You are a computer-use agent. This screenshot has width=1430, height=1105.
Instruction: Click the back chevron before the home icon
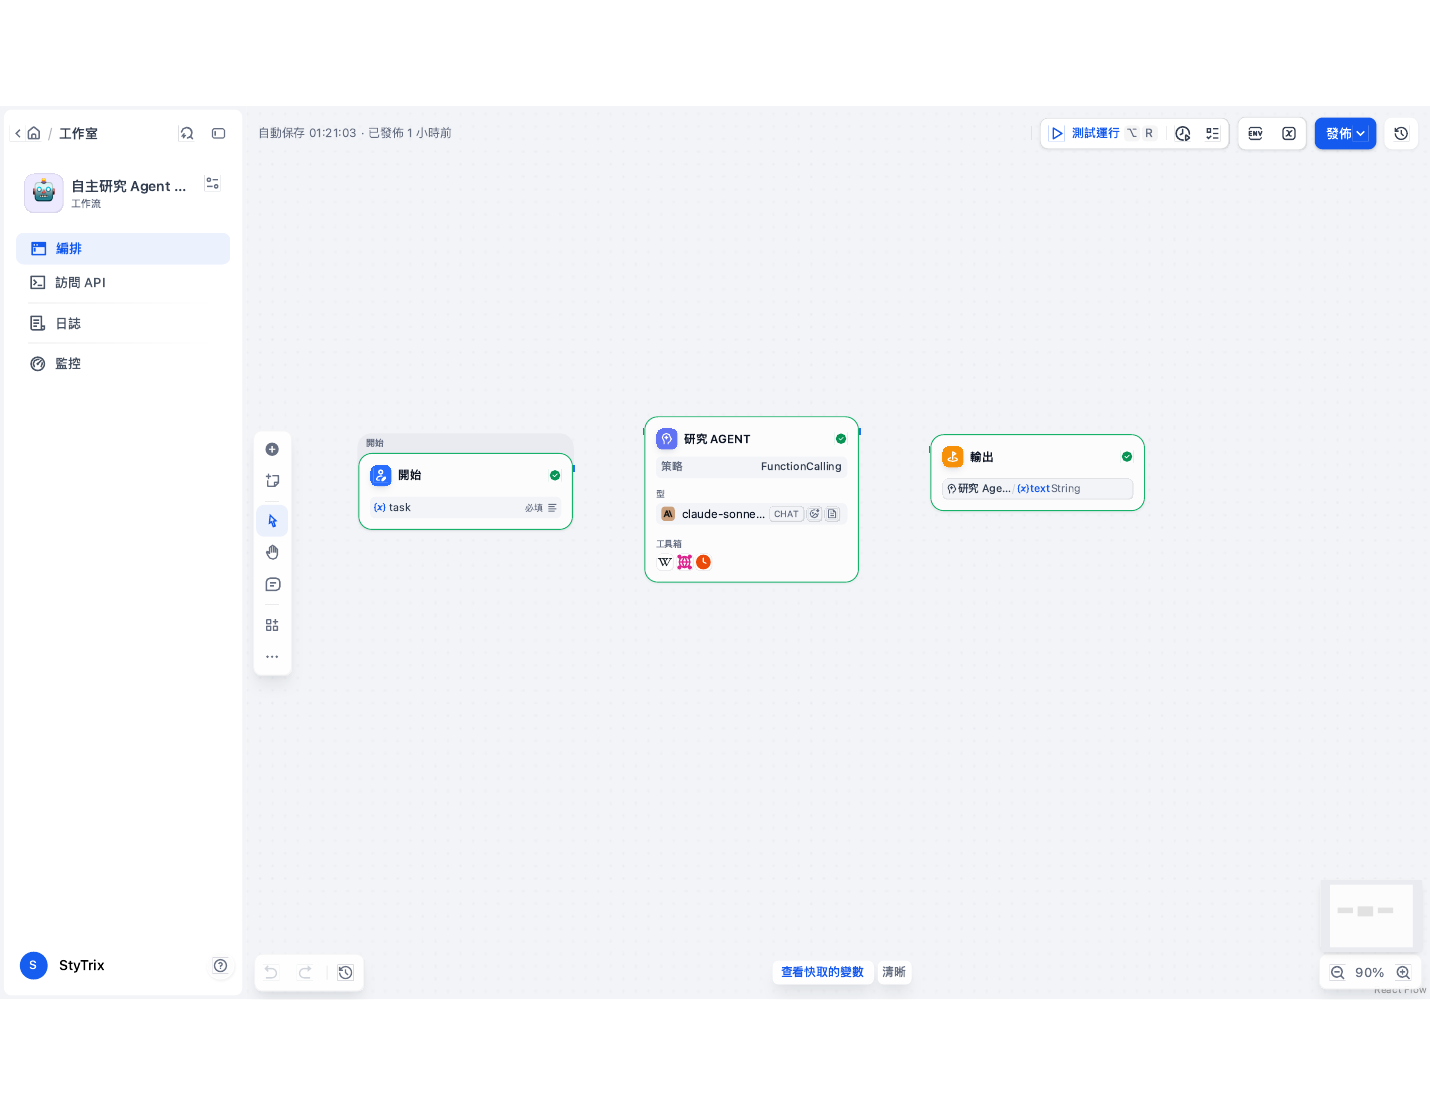tap(18, 133)
